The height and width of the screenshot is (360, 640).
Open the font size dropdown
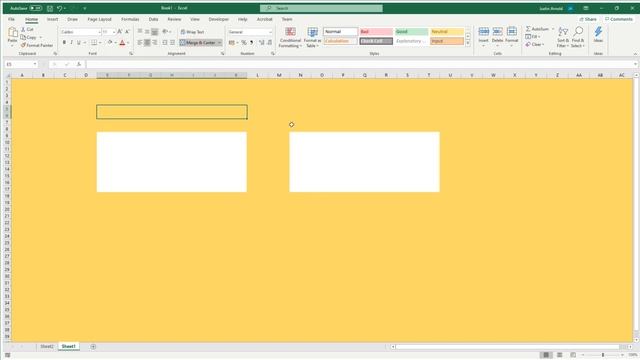pyautogui.click(x=114, y=32)
